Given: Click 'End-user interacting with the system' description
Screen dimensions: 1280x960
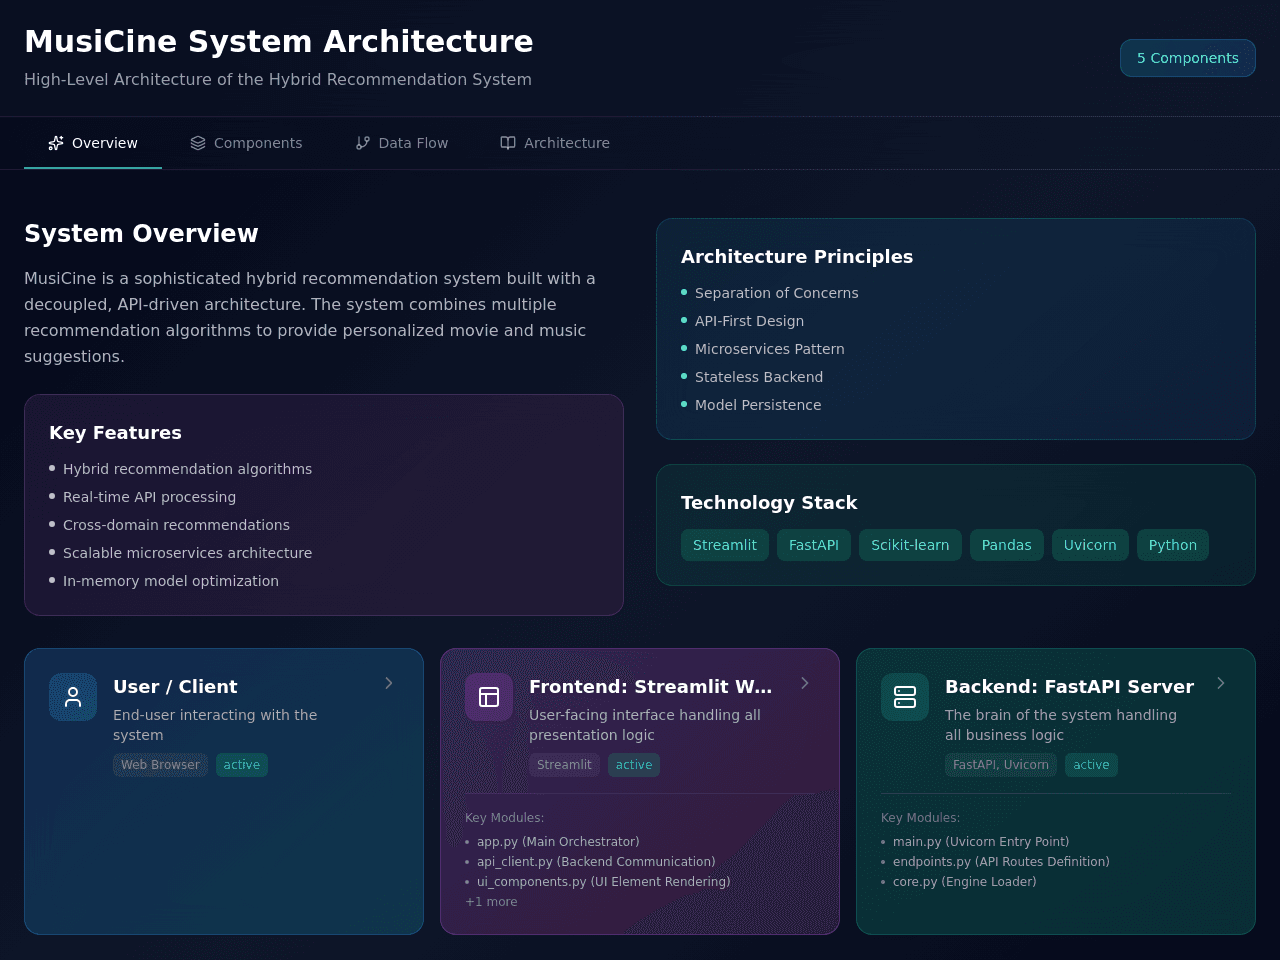Looking at the screenshot, I should click(x=215, y=725).
